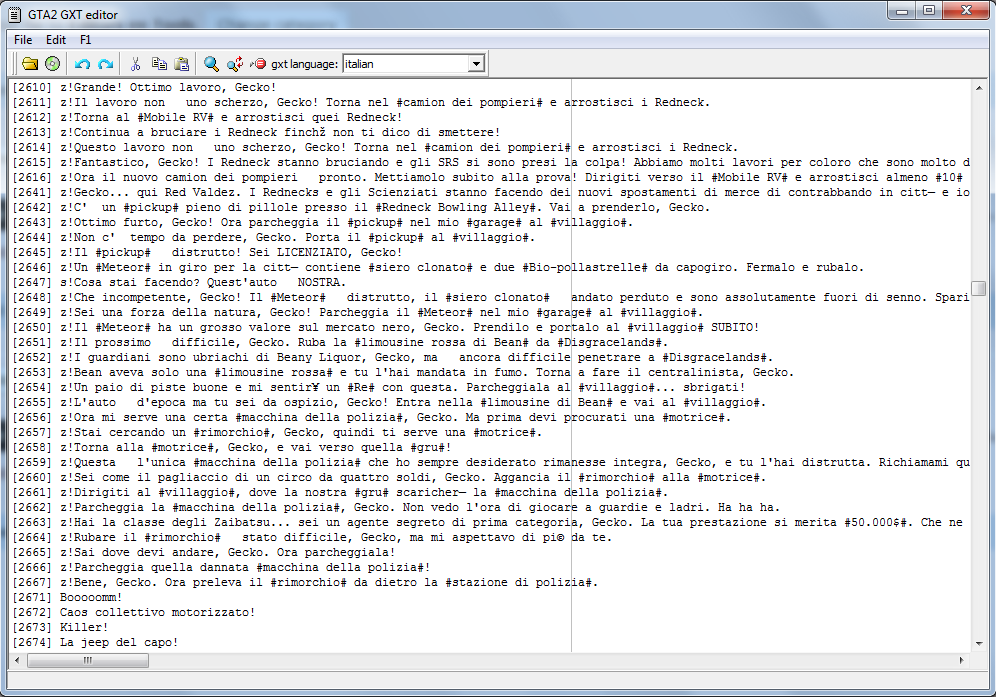Image resolution: width=996 pixels, height=697 pixels.
Task: Click line [2657] "Stai cercando un #rimorchio#"
Action: (277, 432)
